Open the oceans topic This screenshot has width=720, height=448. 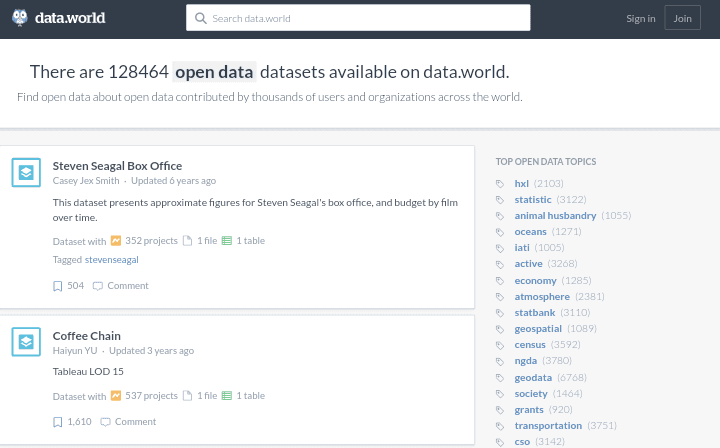pos(530,232)
